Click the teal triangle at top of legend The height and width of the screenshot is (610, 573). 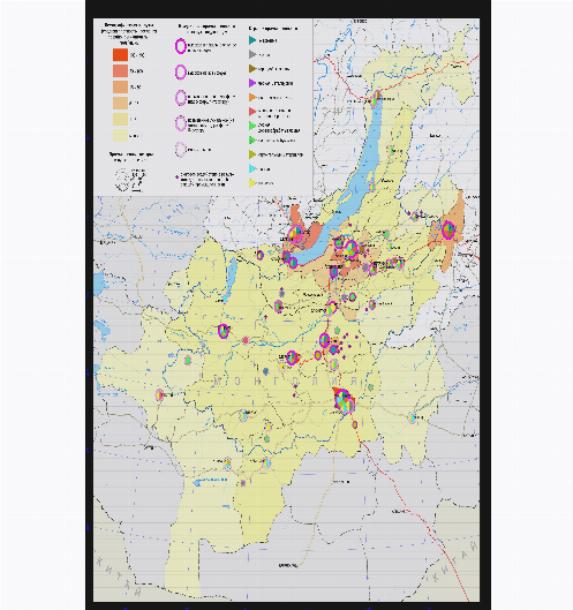[252, 40]
